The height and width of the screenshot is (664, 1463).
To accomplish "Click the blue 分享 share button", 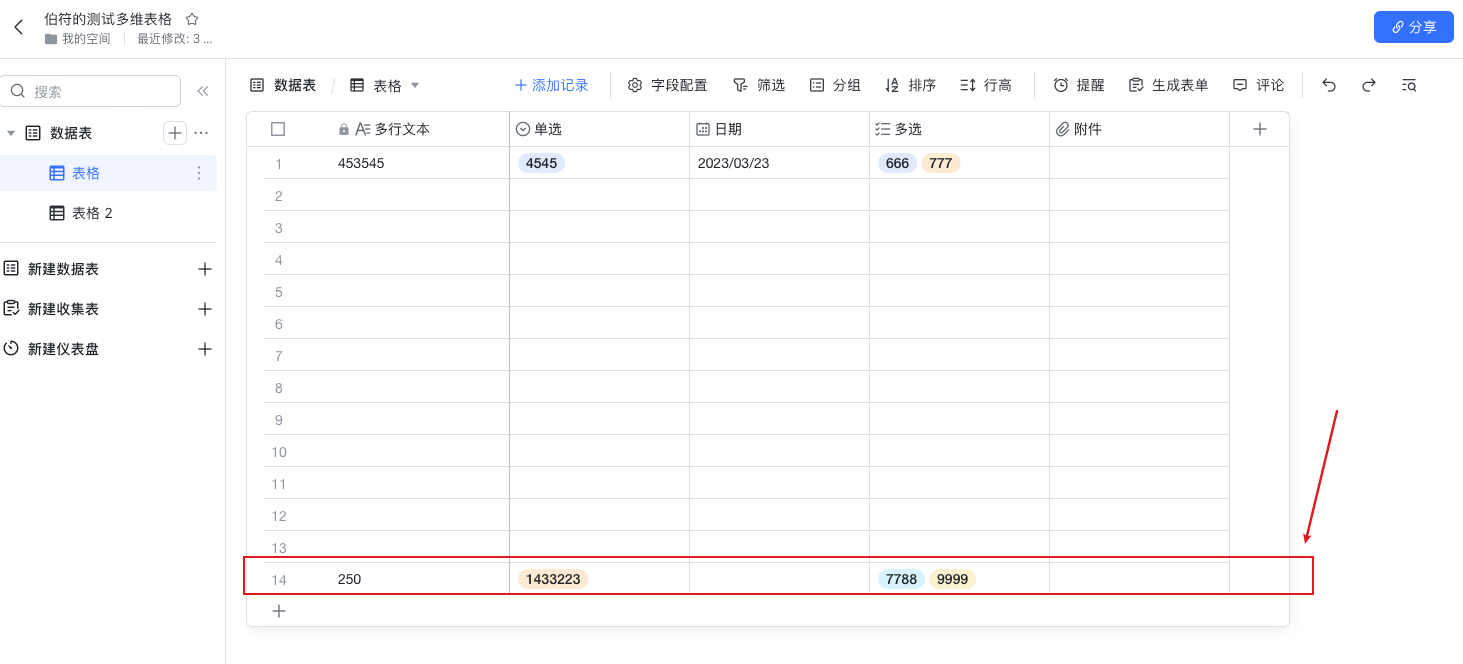I will (x=1413, y=27).
